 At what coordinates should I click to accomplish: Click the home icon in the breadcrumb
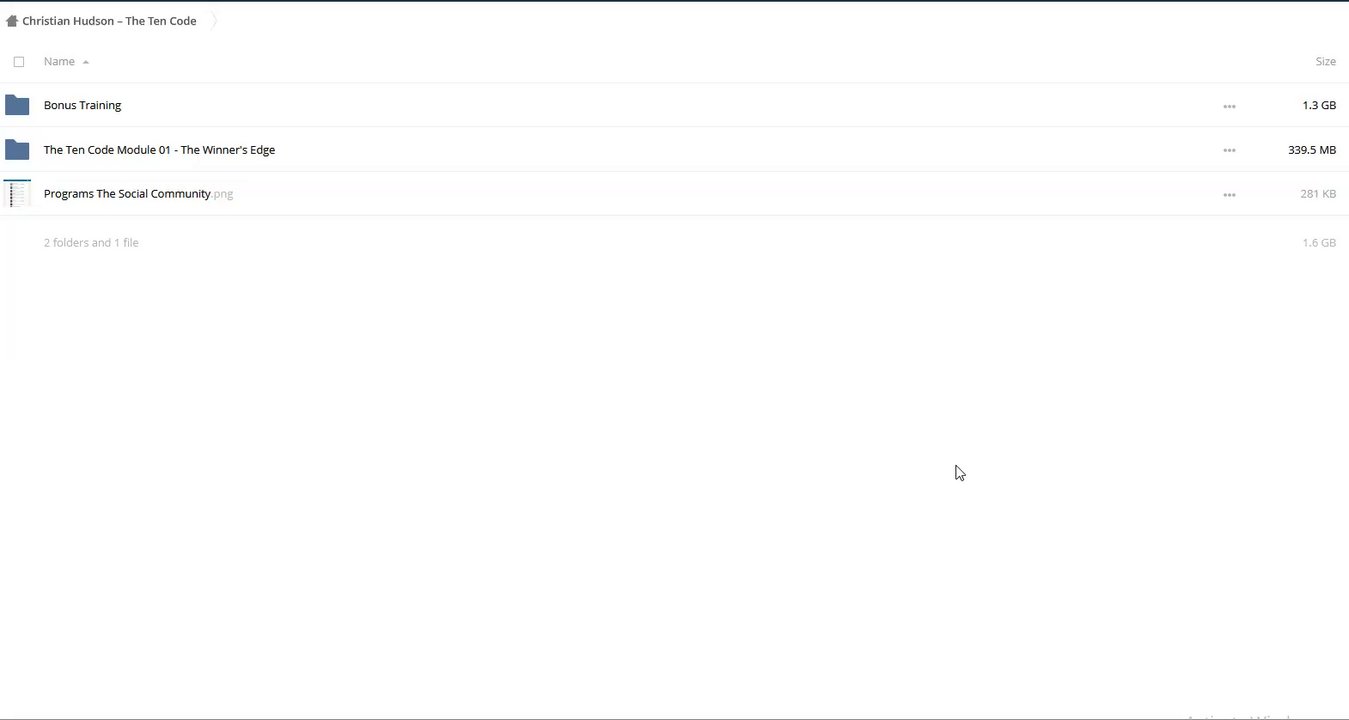coord(12,21)
